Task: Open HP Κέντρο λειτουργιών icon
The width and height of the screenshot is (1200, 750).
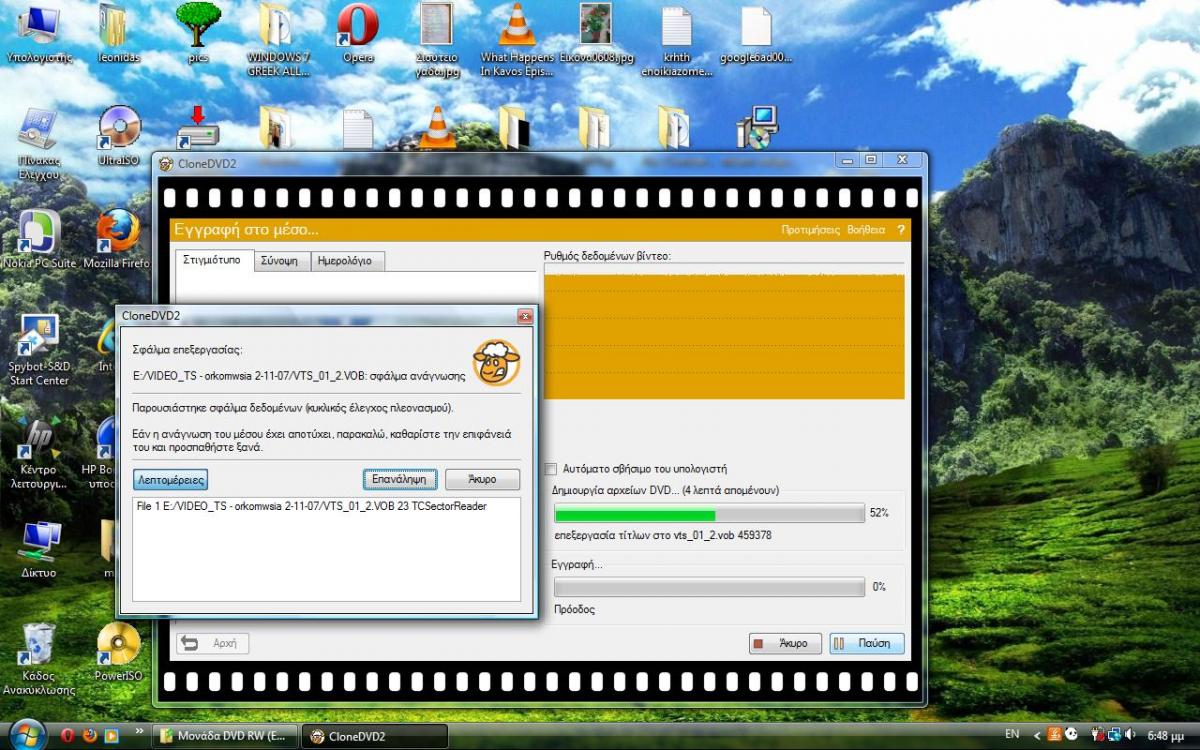Action: [38, 455]
